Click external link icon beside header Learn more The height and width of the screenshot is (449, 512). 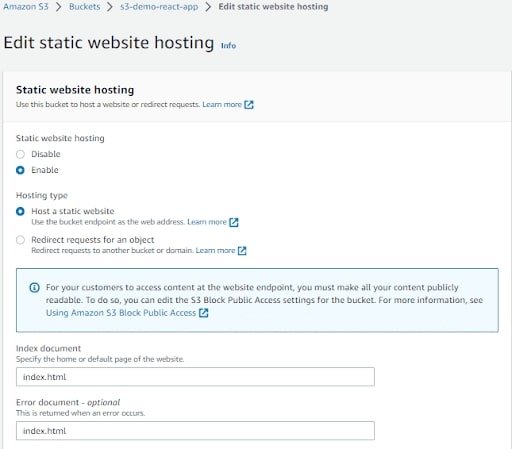click(249, 105)
